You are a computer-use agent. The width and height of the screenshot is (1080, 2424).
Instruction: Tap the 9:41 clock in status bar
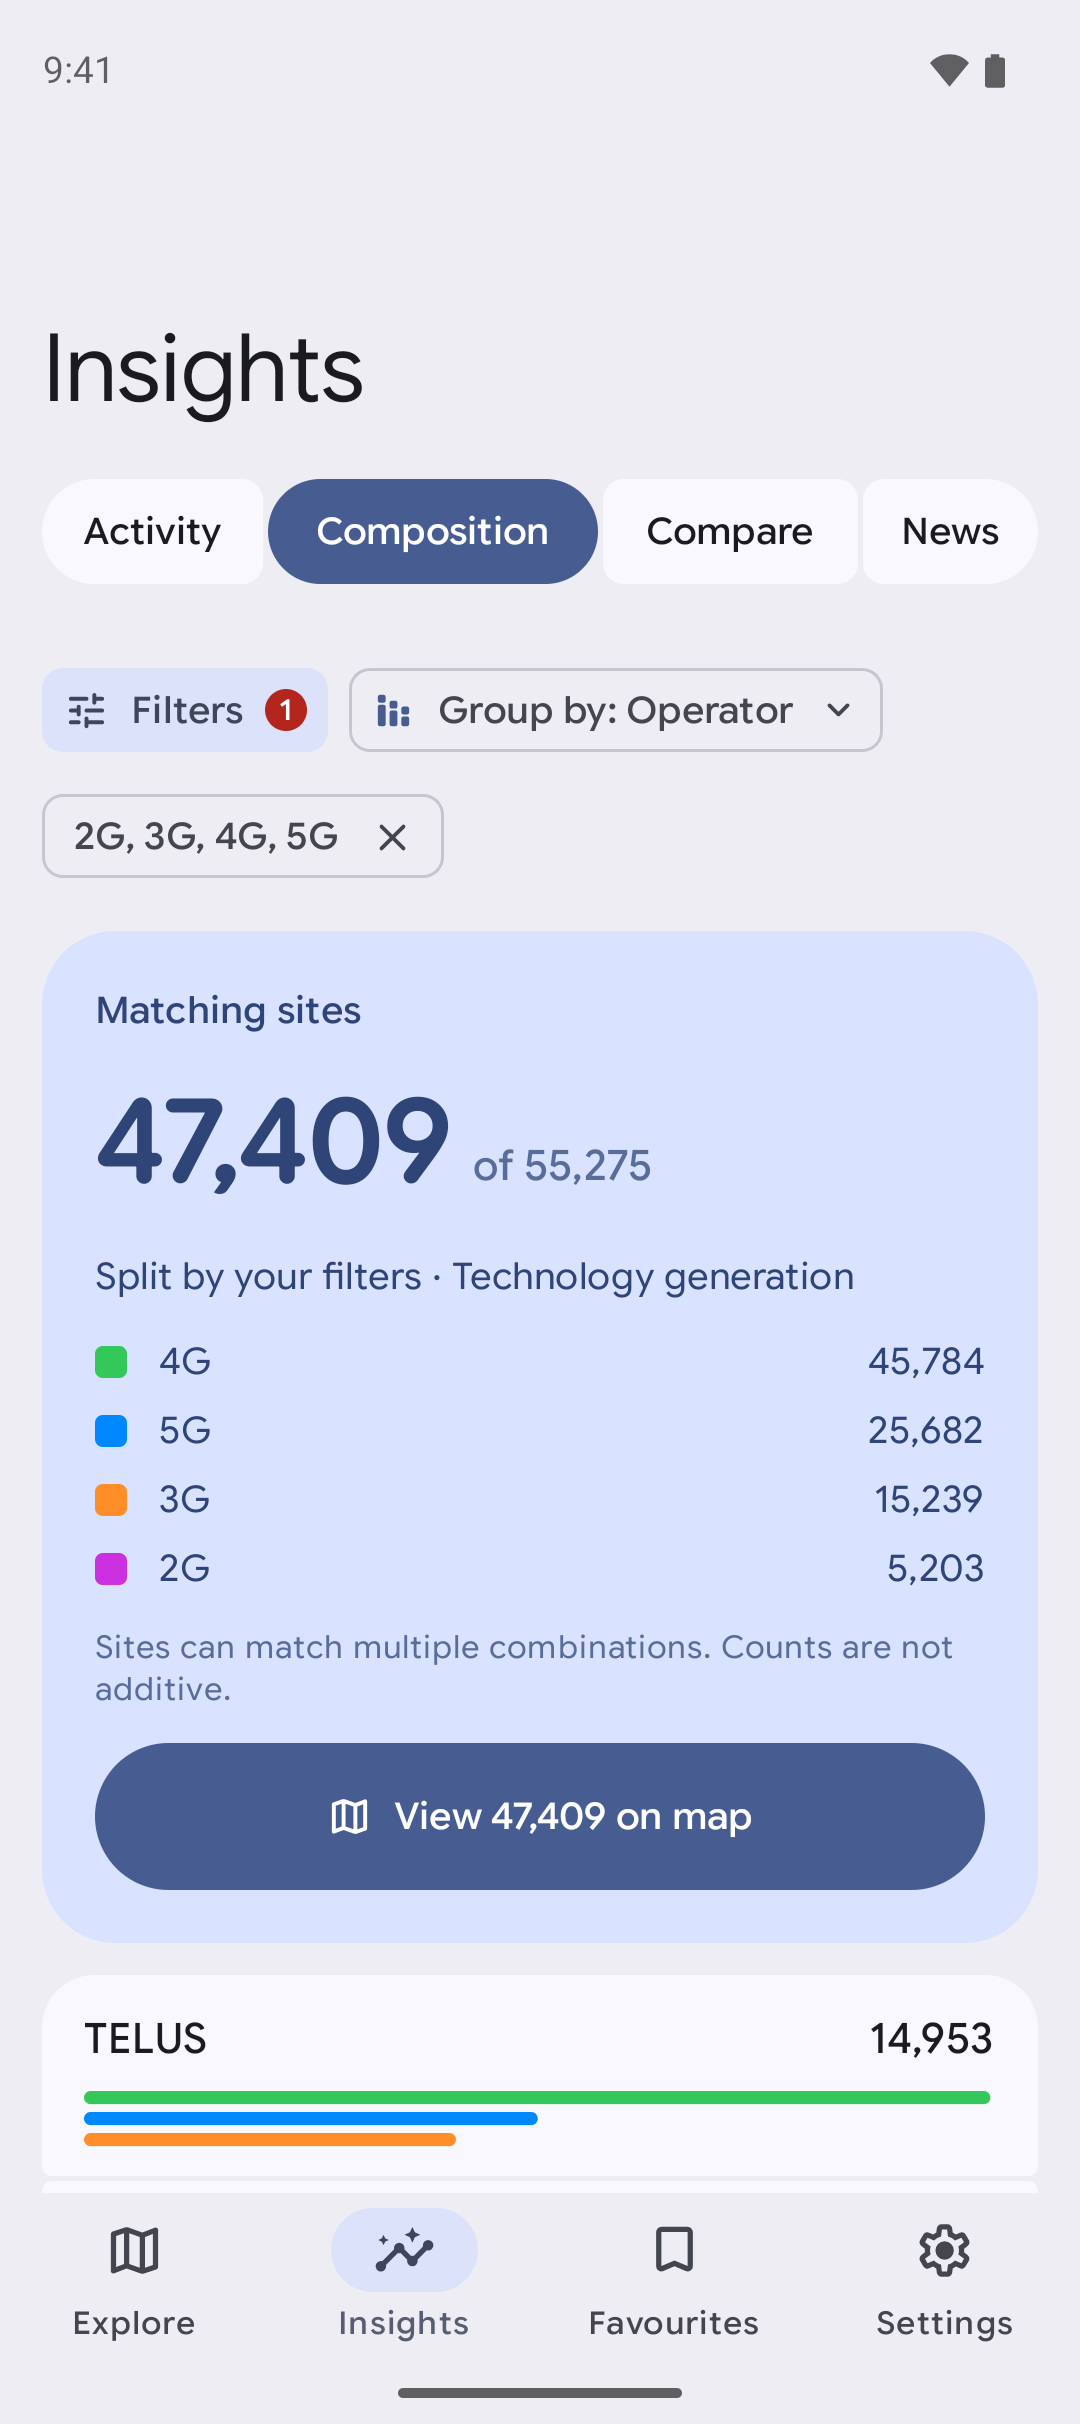click(78, 70)
